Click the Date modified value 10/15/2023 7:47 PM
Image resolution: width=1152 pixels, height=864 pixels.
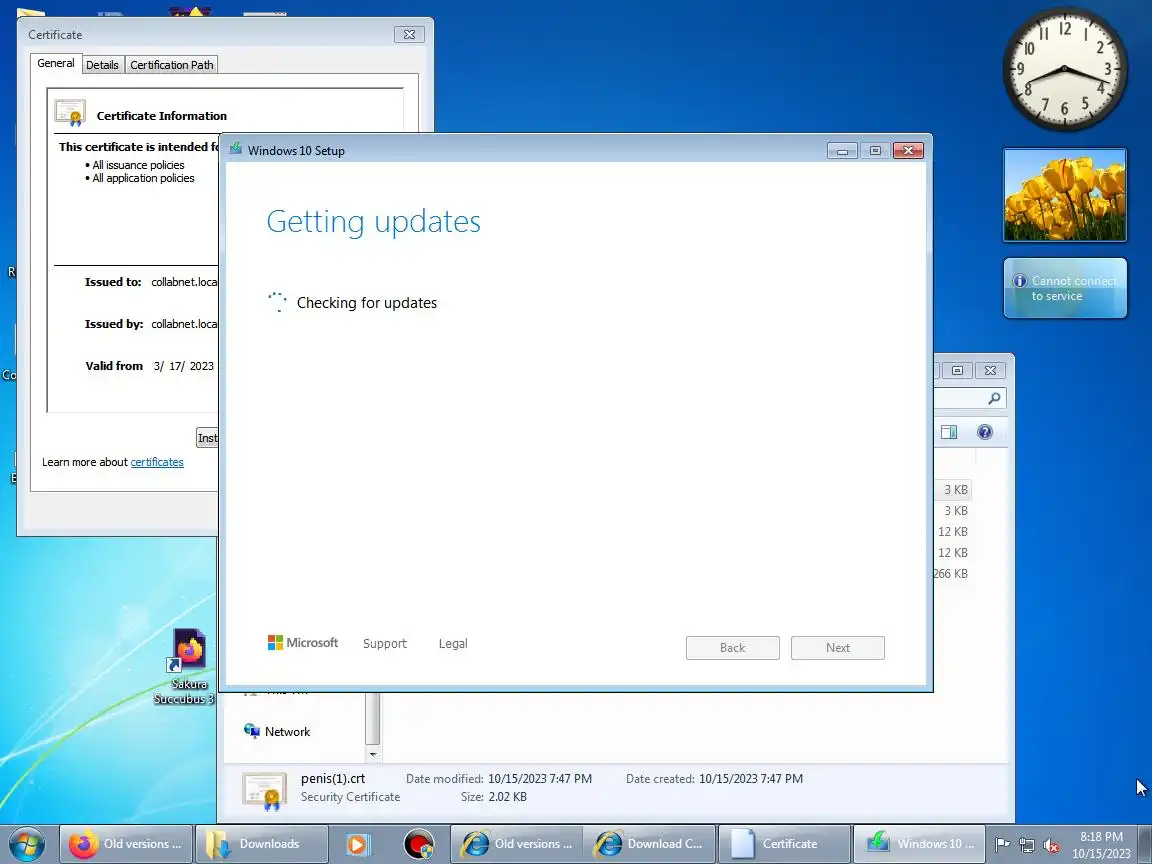pos(540,779)
